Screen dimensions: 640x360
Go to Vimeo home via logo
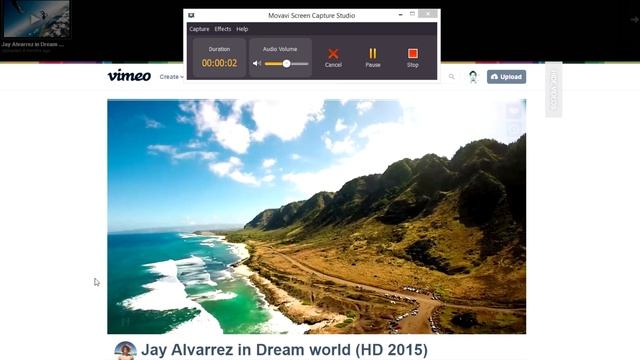129,76
